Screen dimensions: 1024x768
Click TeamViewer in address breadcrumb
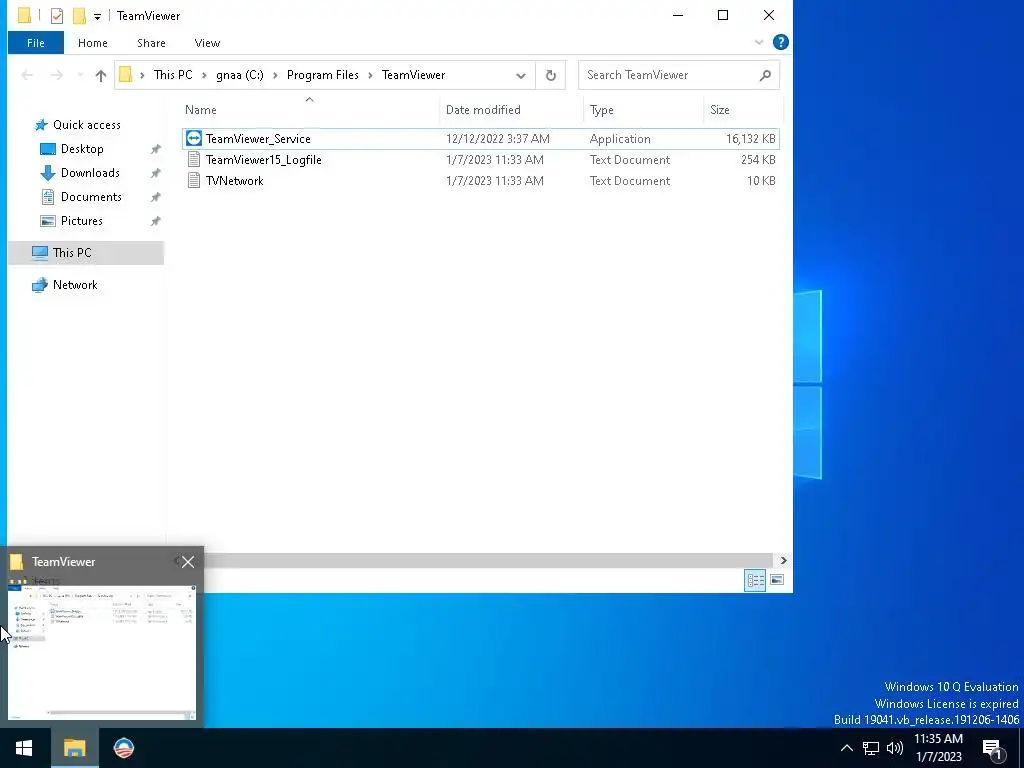(x=413, y=75)
